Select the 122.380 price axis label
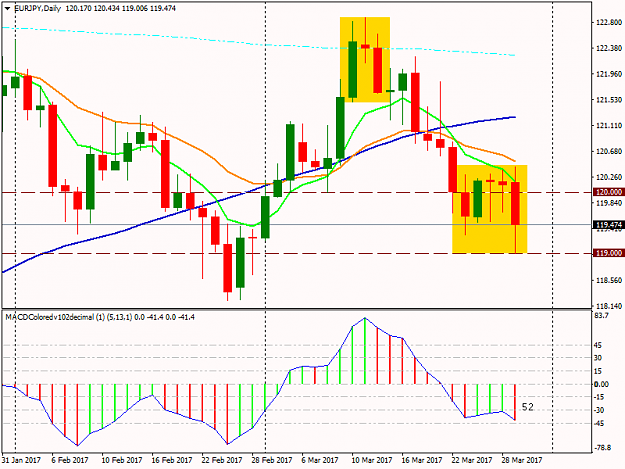This screenshot has width=625, height=469. point(609,48)
